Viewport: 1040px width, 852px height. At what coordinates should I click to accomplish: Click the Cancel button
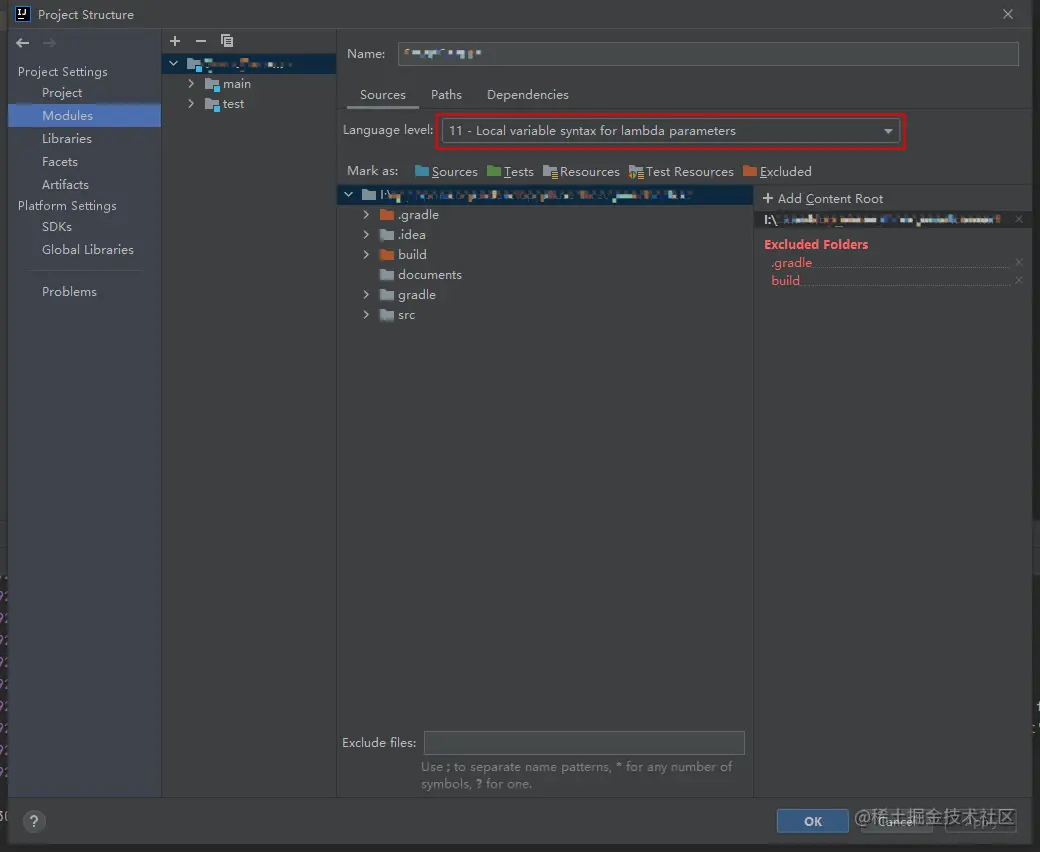tap(896, 822)
